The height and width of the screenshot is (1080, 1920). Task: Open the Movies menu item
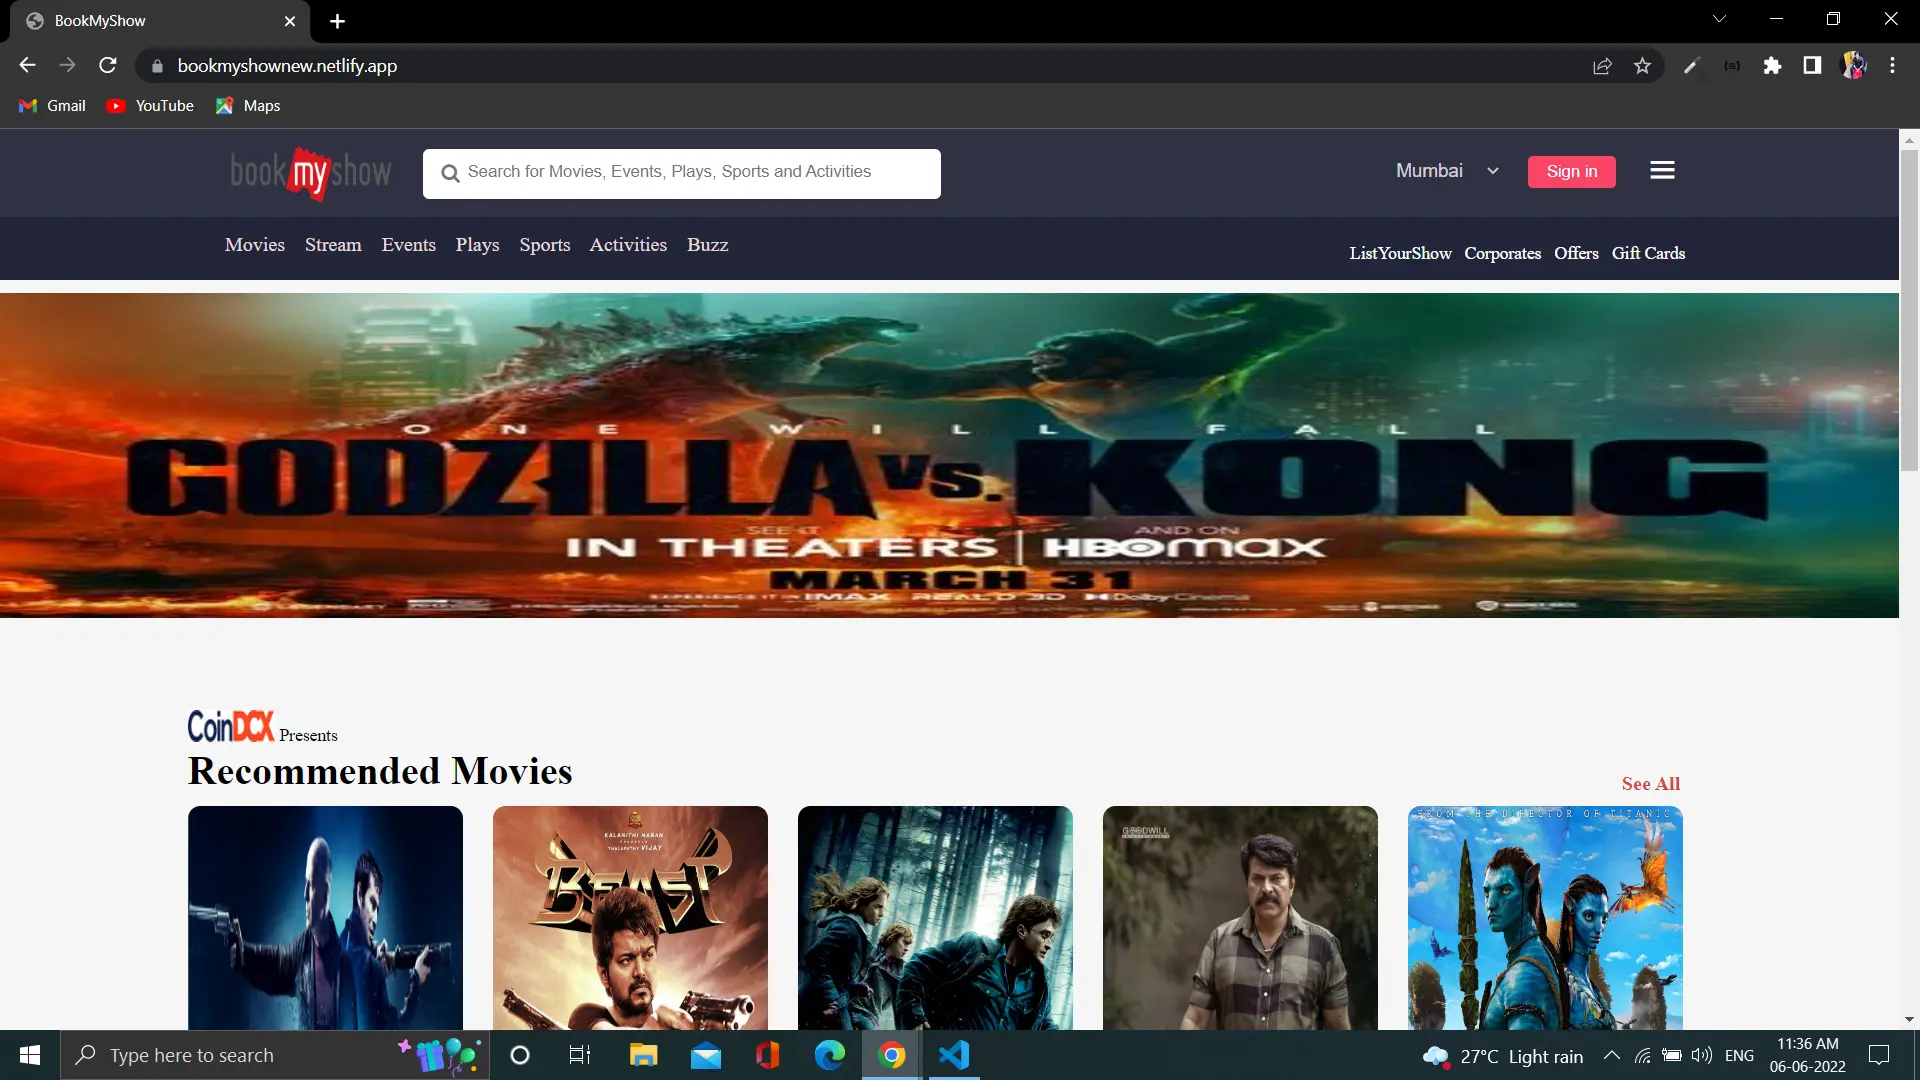[x=254, y=245]
